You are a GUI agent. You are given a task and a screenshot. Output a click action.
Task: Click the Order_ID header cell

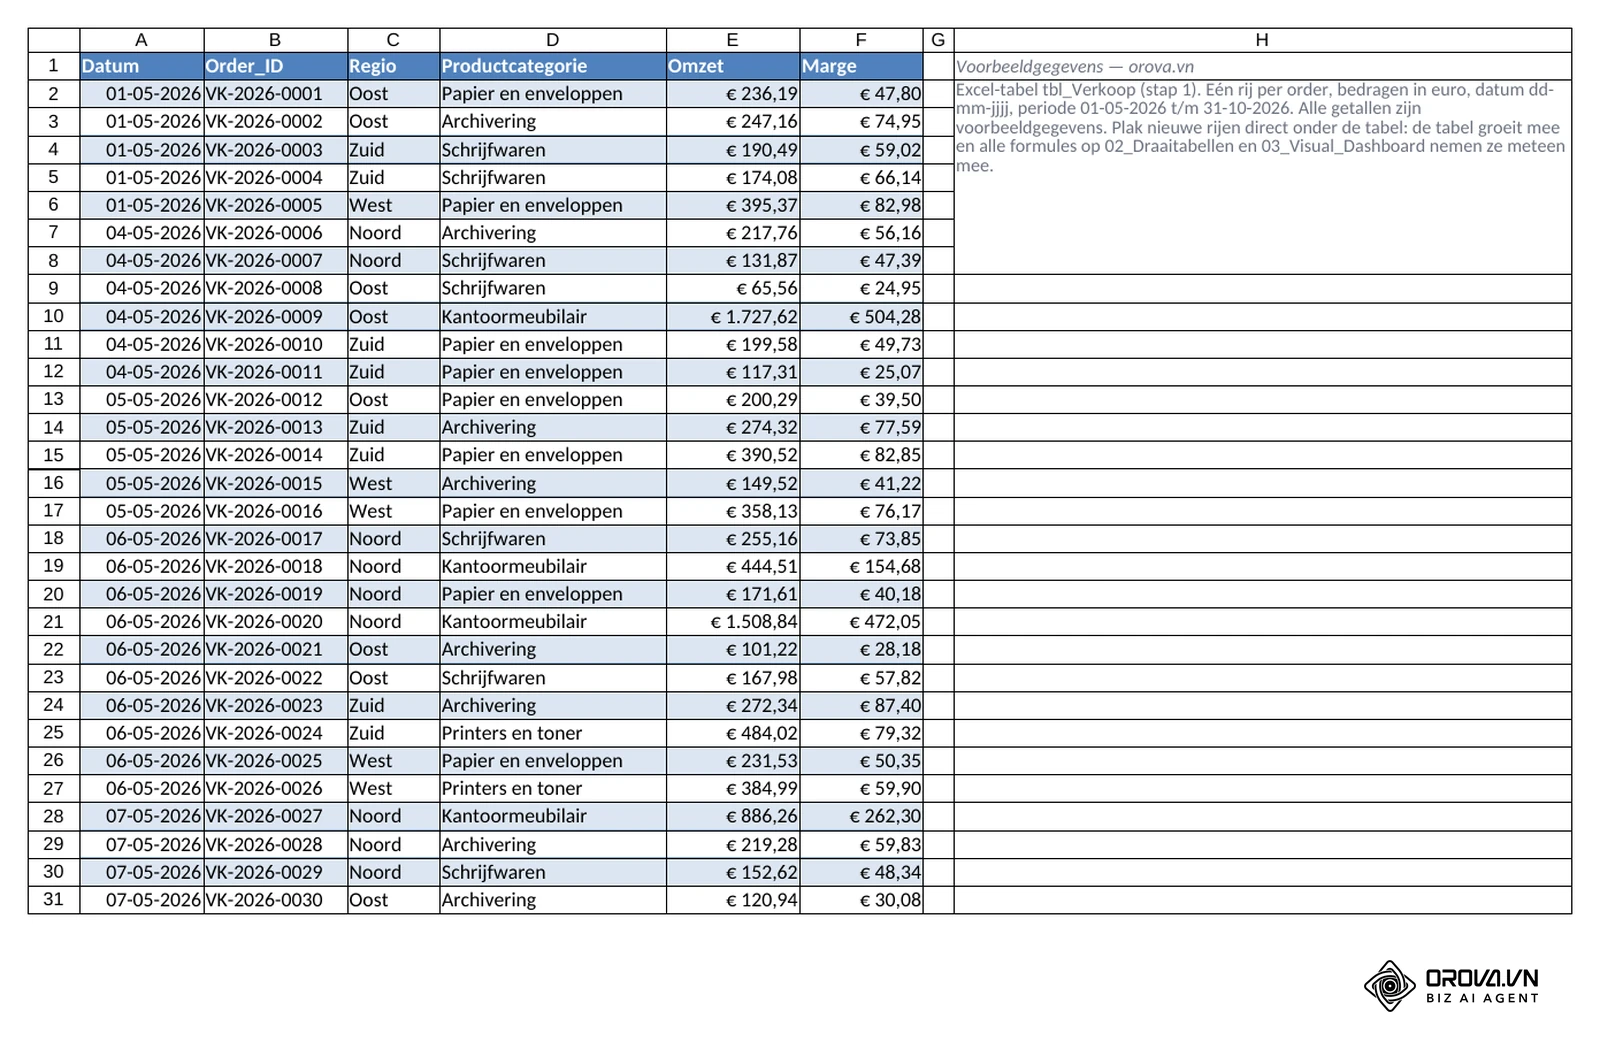pyautogui.click(x=276, y=66)
